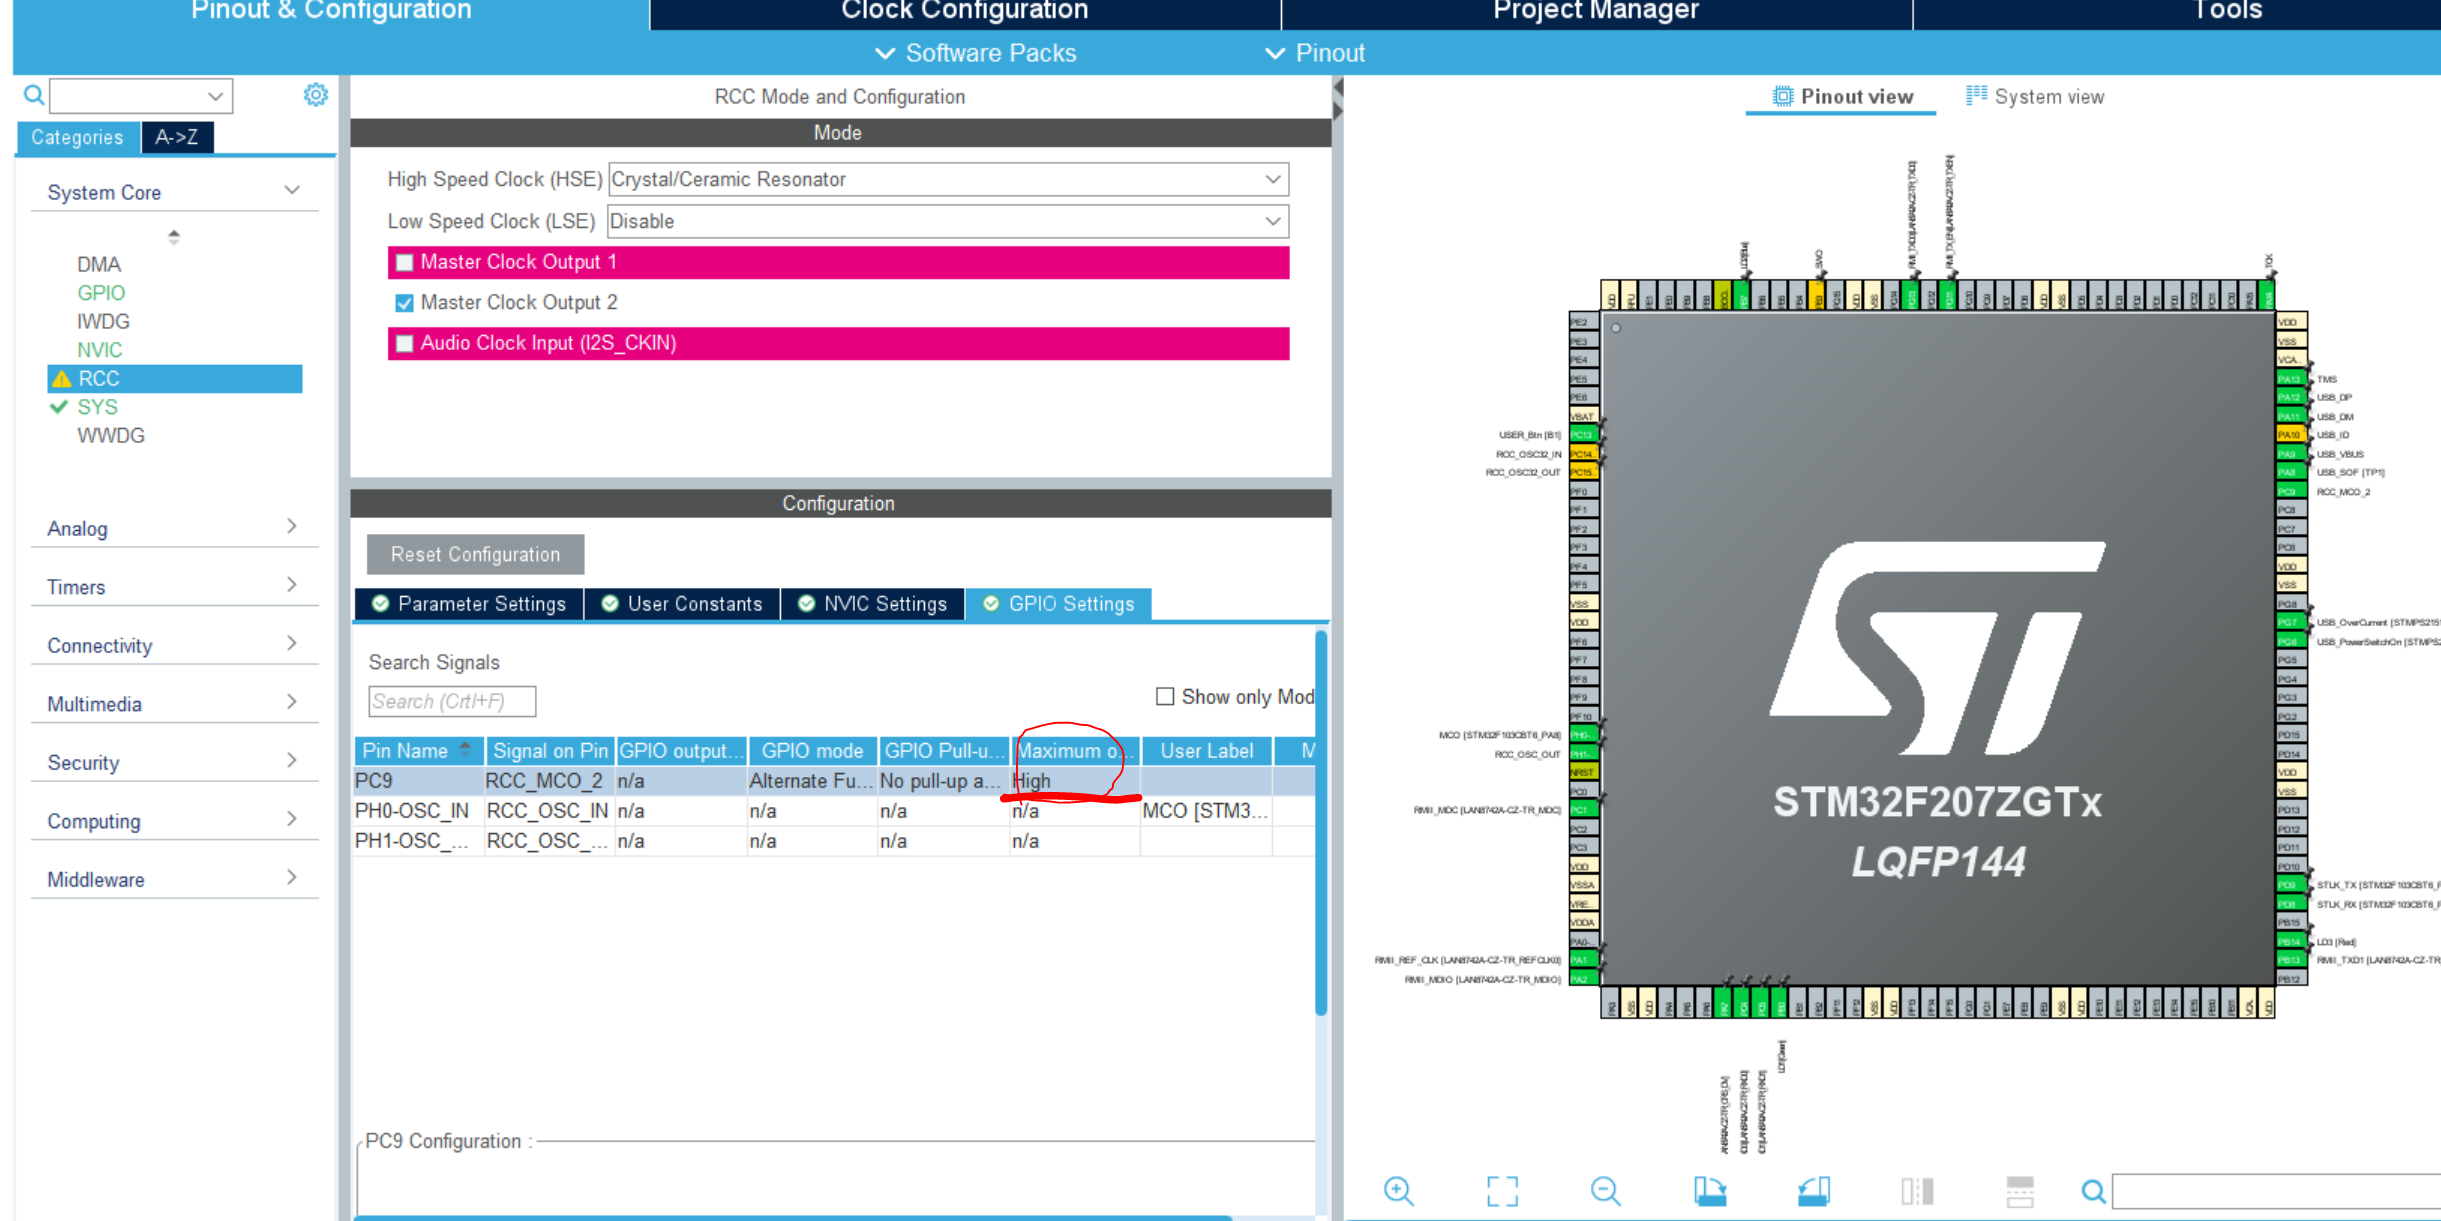This screenshot has height=1221, width=2441.
Task: Click the warning icon next to RCC
Action: tap(64, 378)
